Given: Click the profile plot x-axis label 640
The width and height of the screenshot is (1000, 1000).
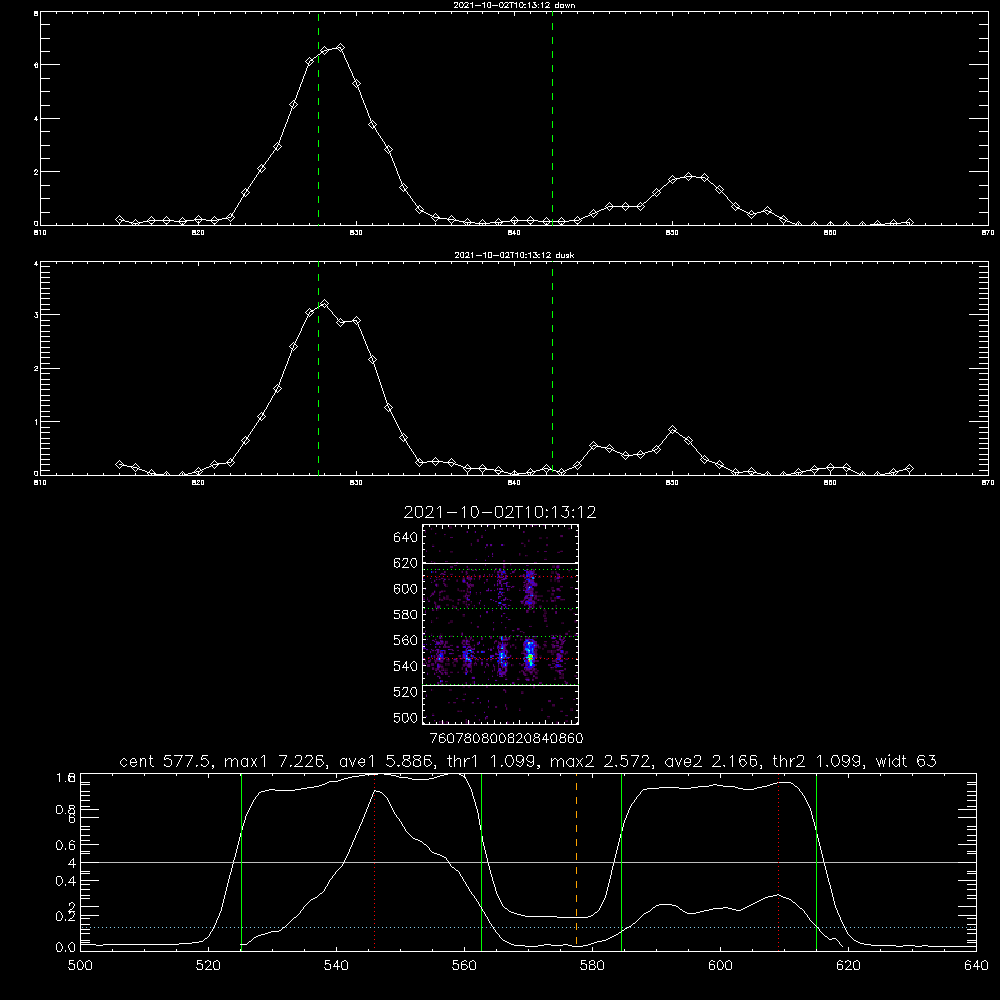Looking at the screenshot, I should [976, 966].
